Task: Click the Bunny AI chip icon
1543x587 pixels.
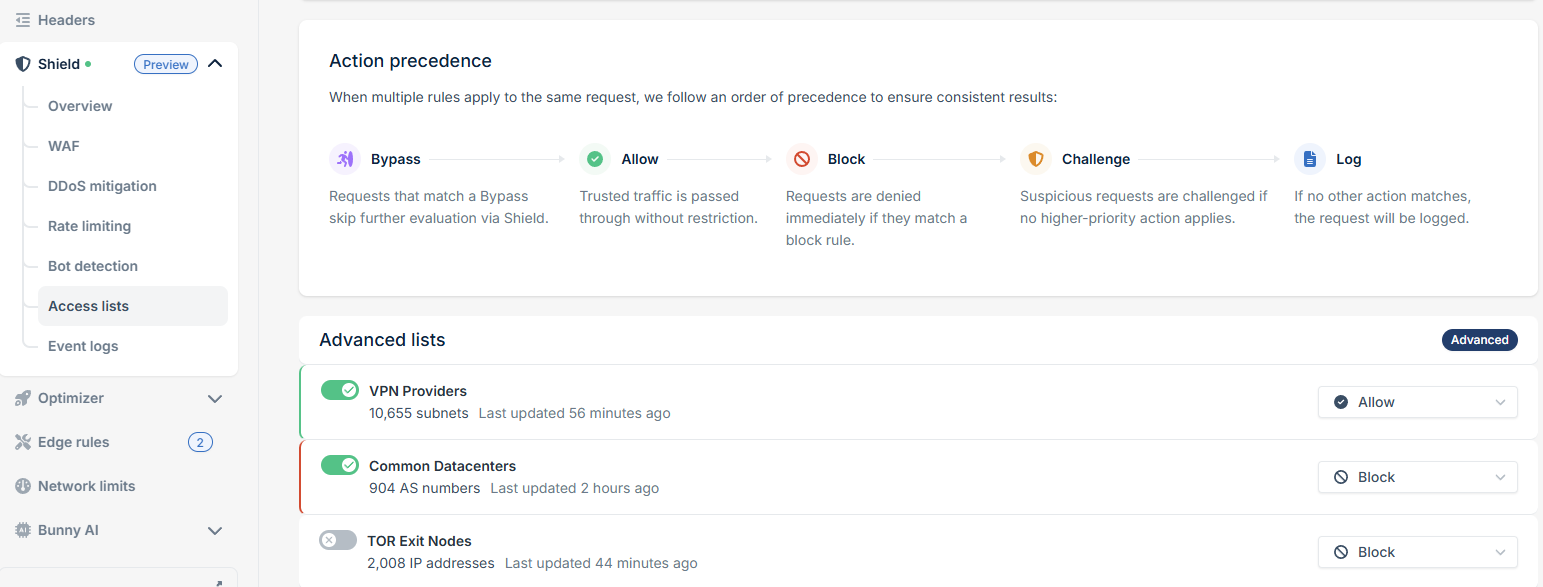Action: point(22,530)
